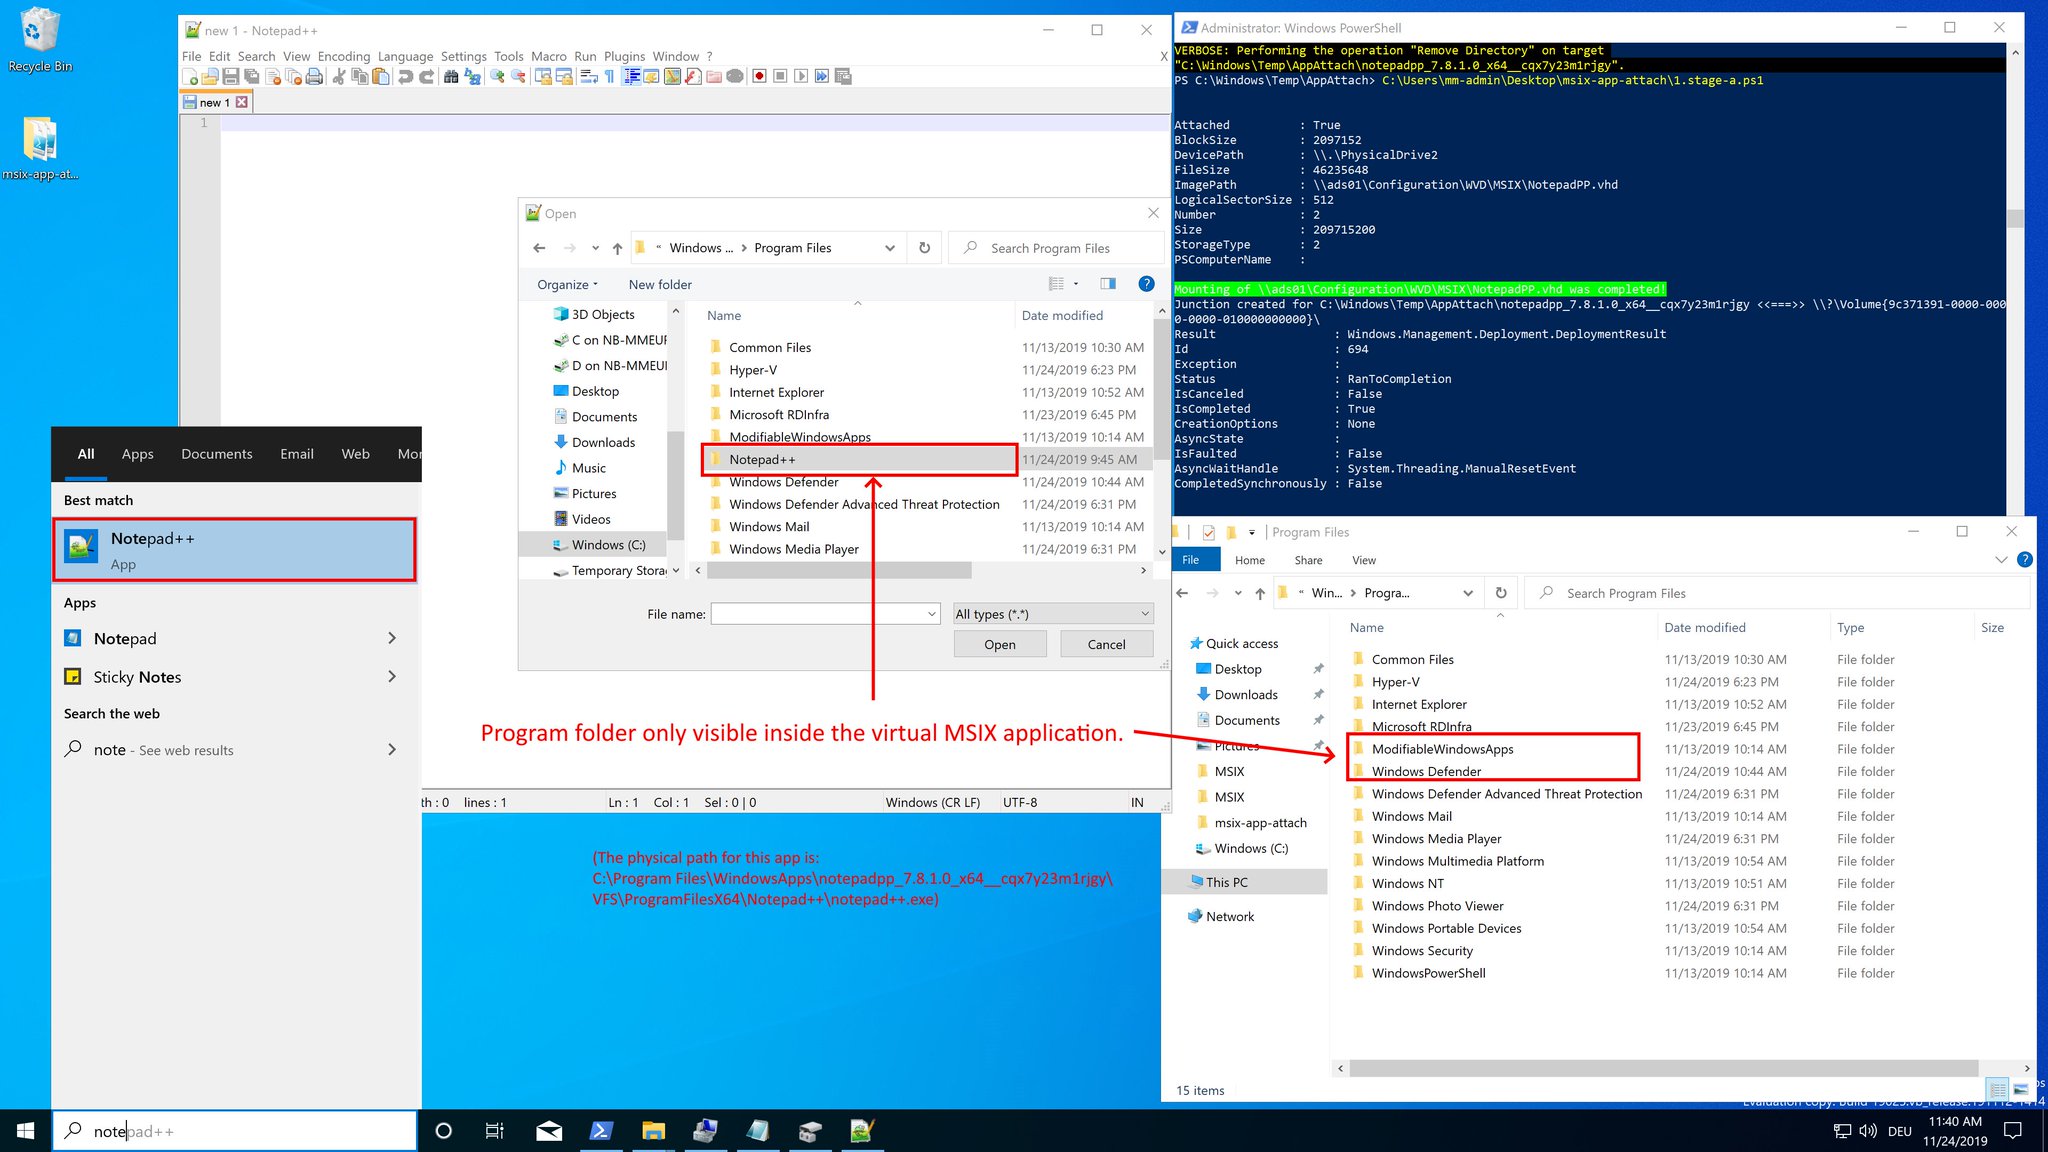Toggle Word Wrap in Notepad++ toolbar
Viewport: 2048px width, 1152px height.
588,76
